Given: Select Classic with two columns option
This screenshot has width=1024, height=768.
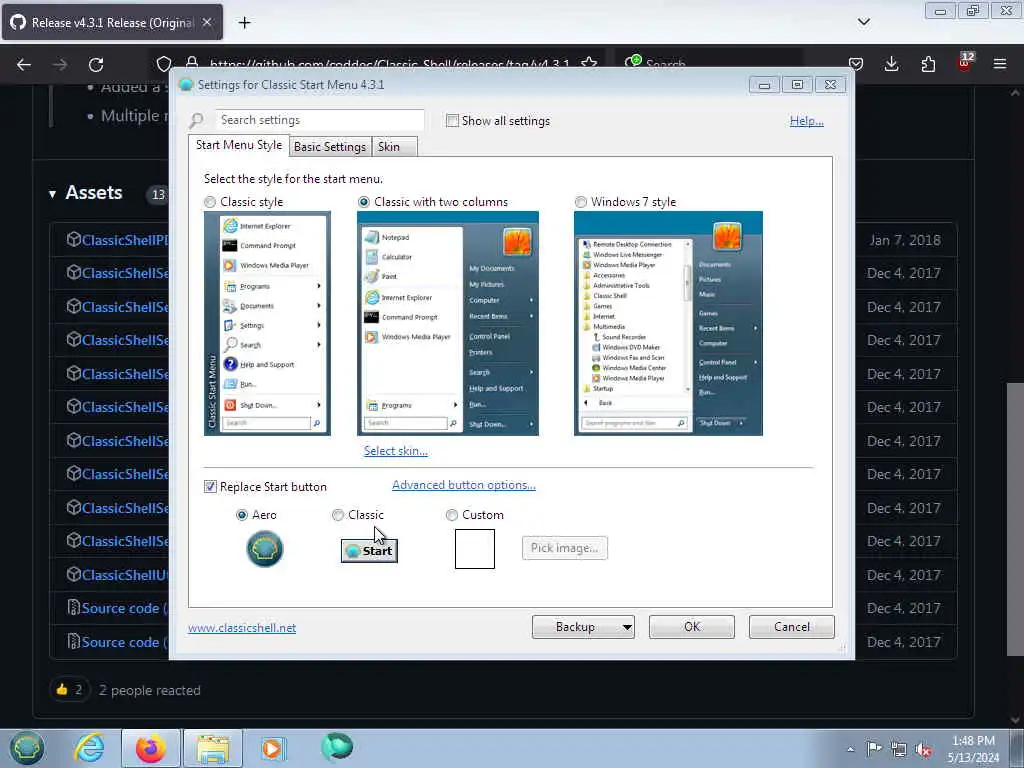Looking at the screenshot, I should coord(364,202).
